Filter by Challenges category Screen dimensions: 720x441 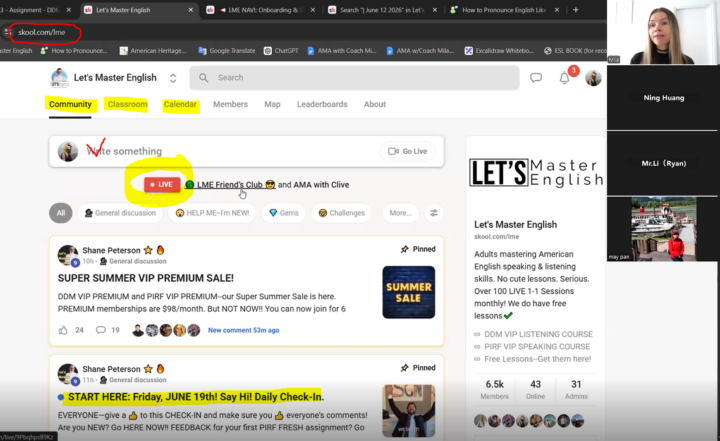click(341, 213)
